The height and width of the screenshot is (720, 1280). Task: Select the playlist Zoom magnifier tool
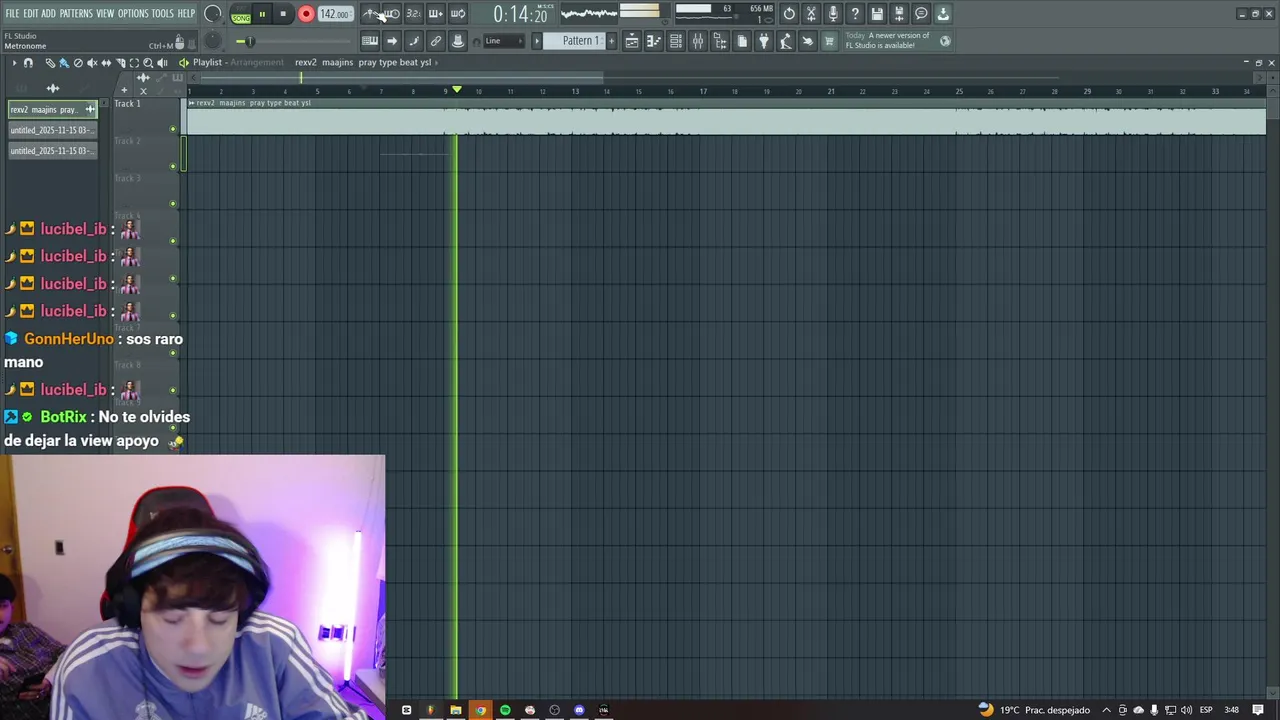pos(148,63)
